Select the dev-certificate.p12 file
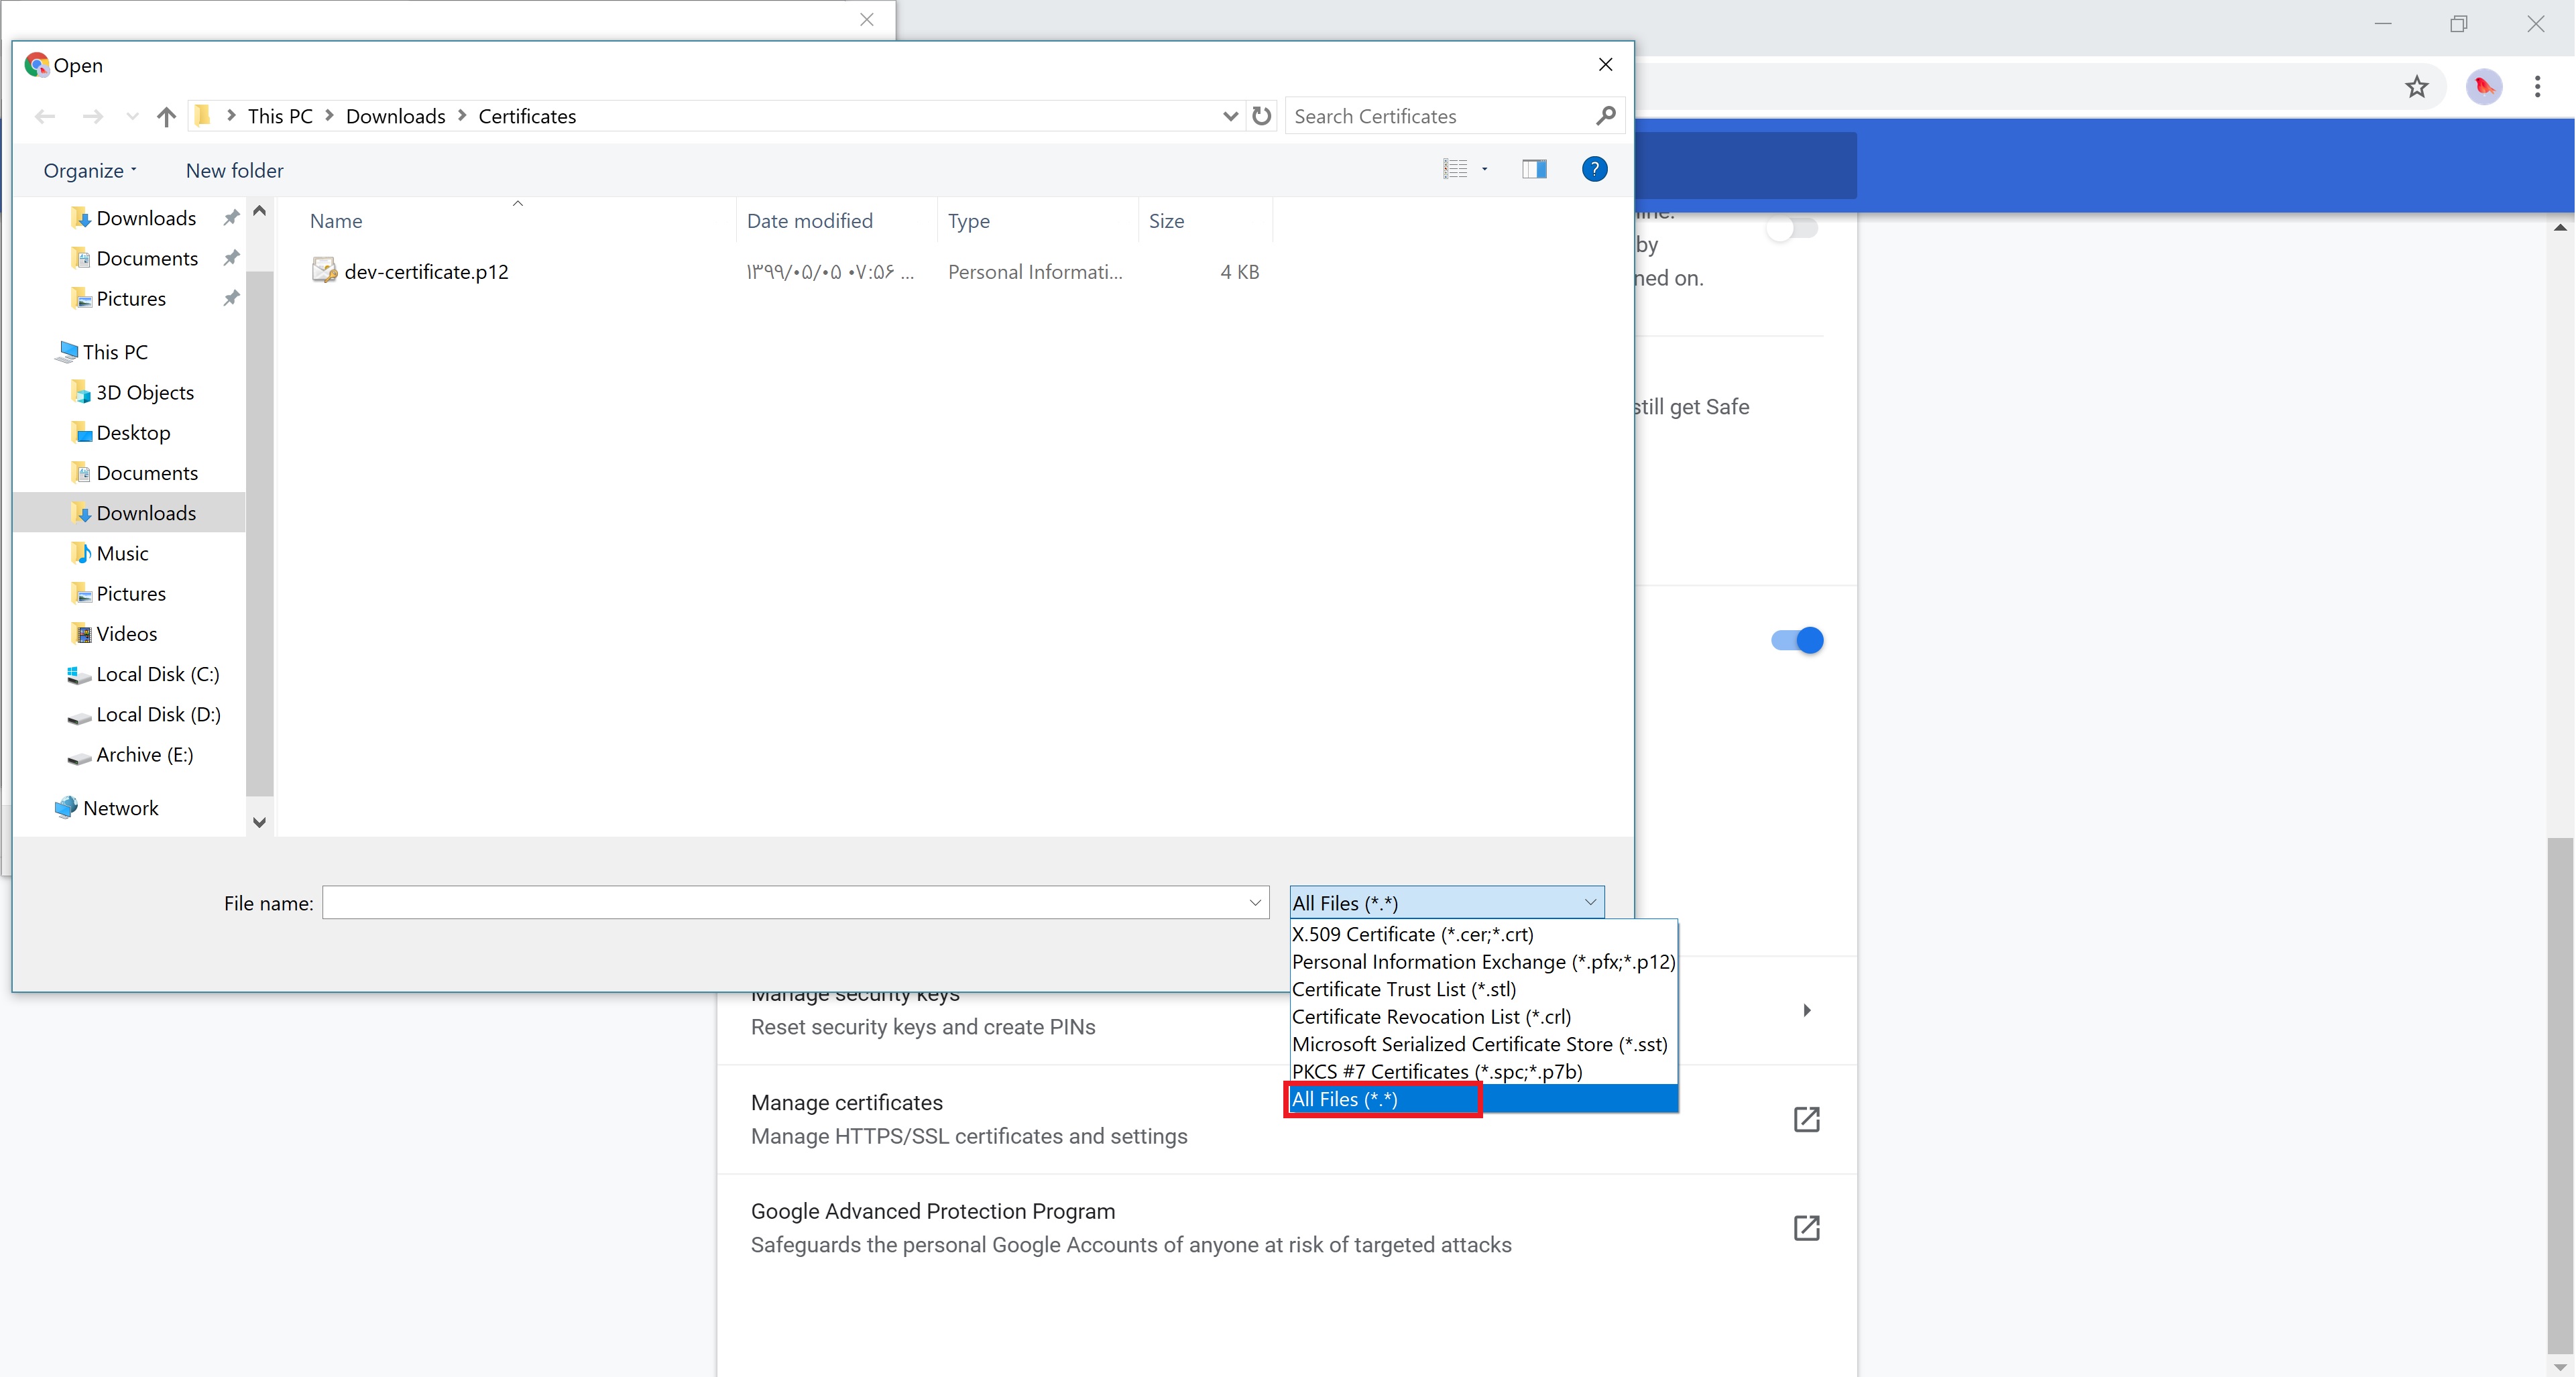This screenshot has width=2576, height=1377. point(425,272)
